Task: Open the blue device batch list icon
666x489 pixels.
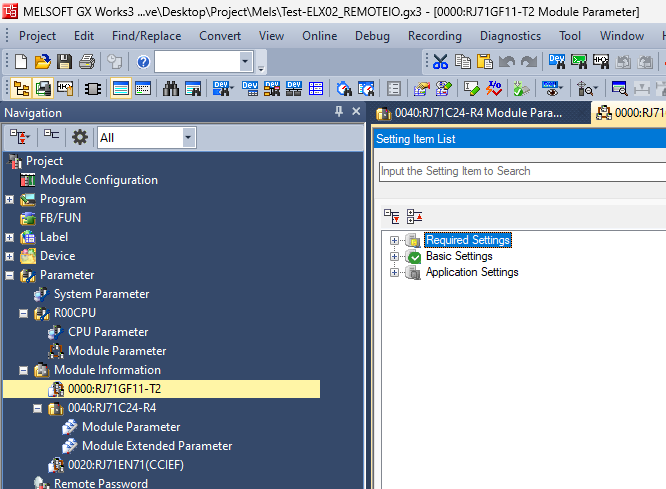Action: point(316,88)
